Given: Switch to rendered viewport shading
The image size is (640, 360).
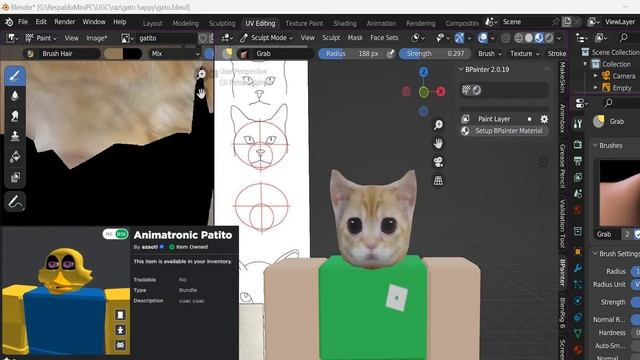Looking at the screenshot, I should point(549,38).
